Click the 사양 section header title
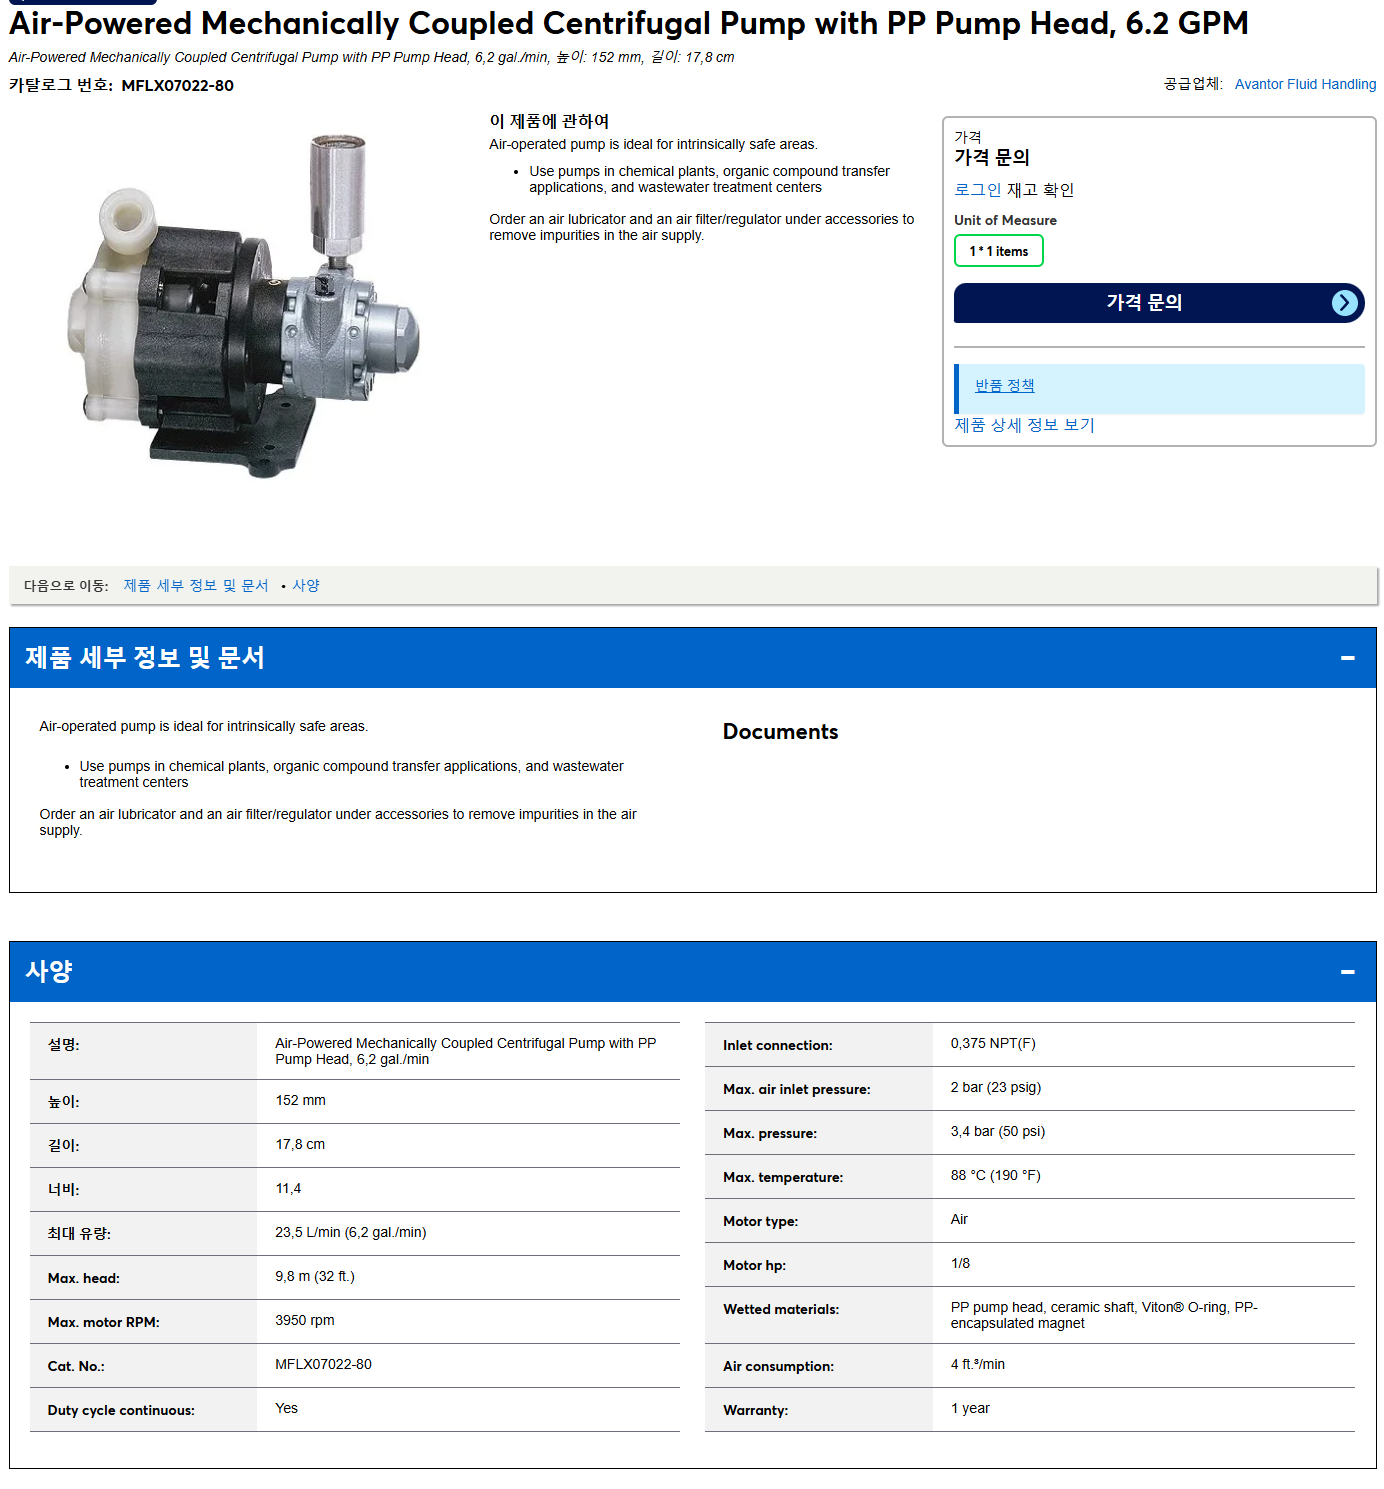This screenshot has height=1489, width=1384. [49, 972]
